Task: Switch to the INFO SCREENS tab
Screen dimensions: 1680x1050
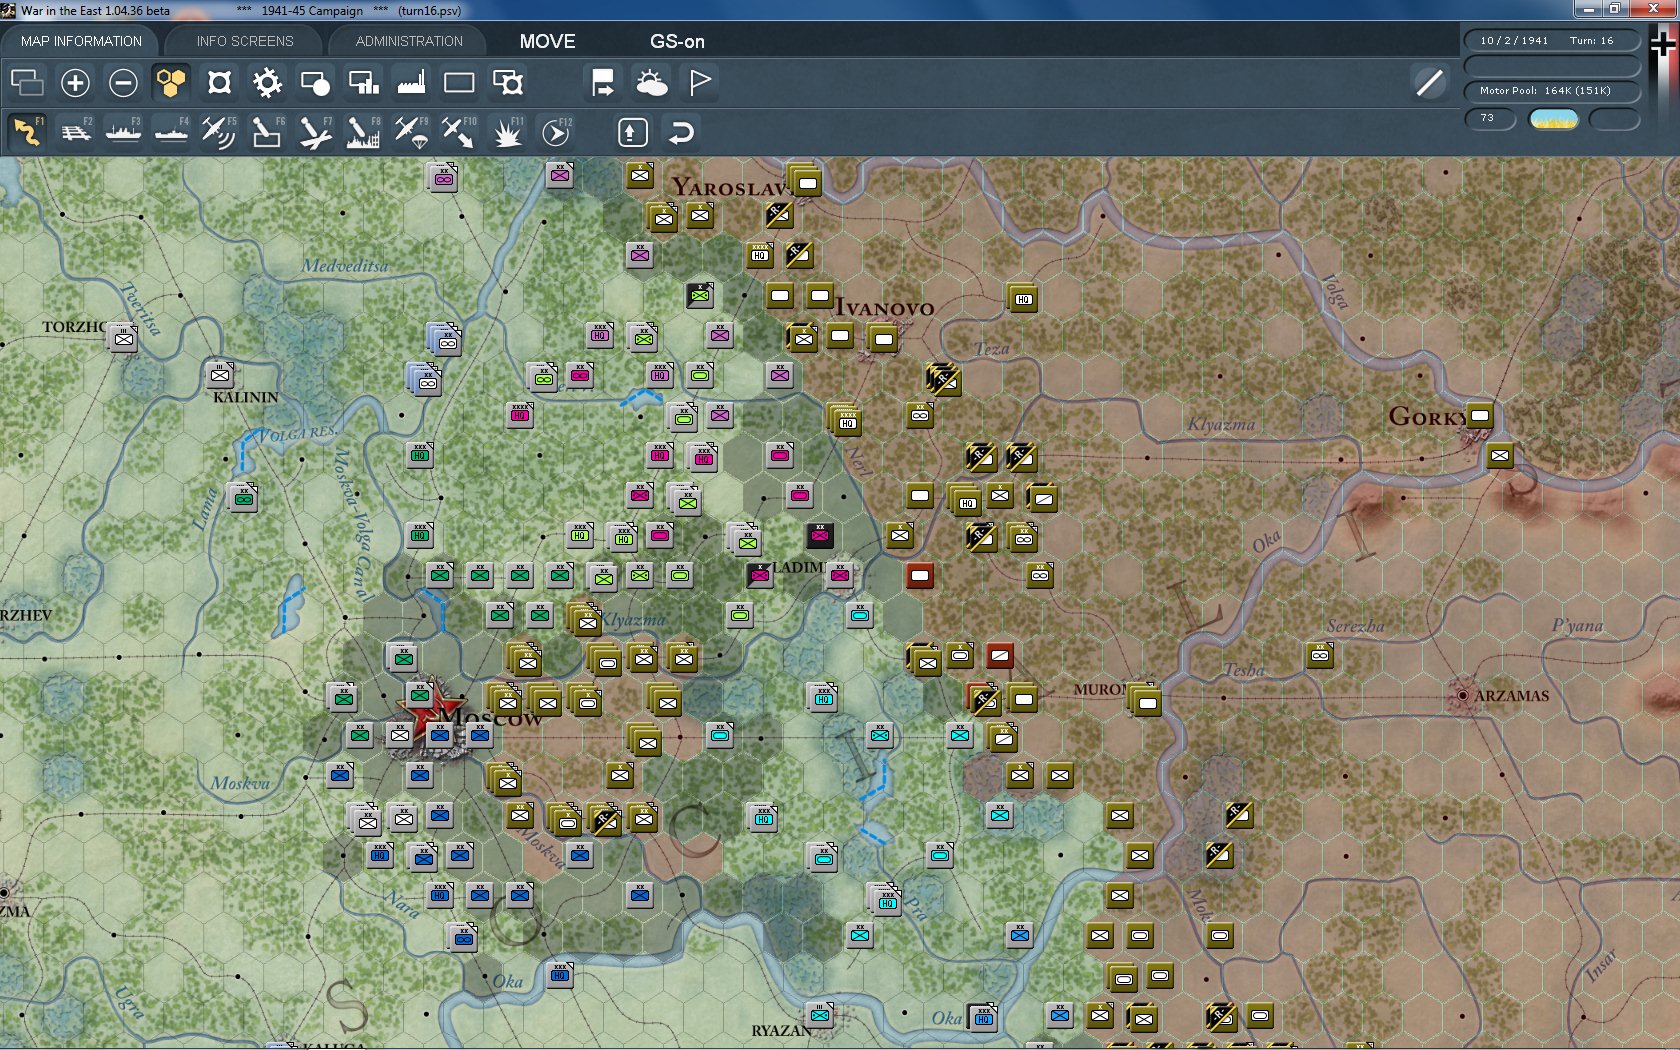Action: tap(245, 41)
